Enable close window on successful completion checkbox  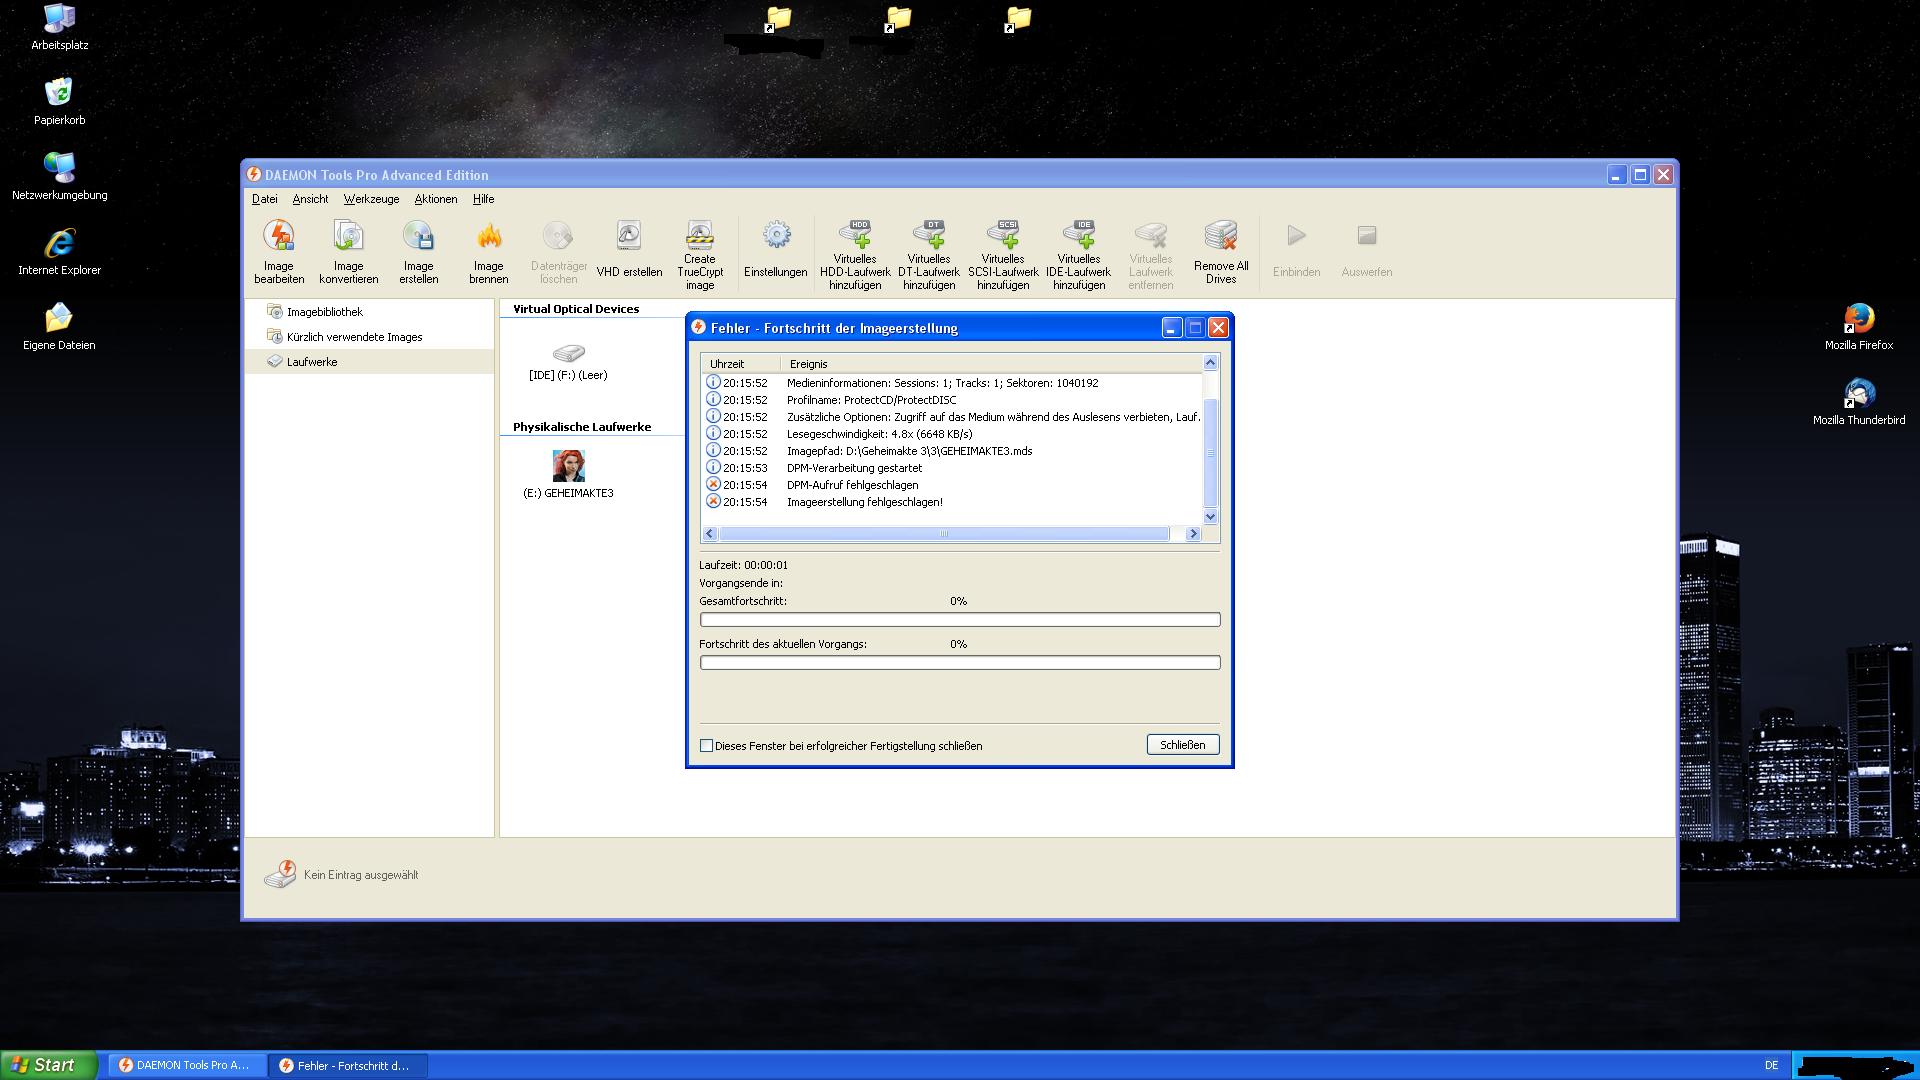(x=707, y=746)
